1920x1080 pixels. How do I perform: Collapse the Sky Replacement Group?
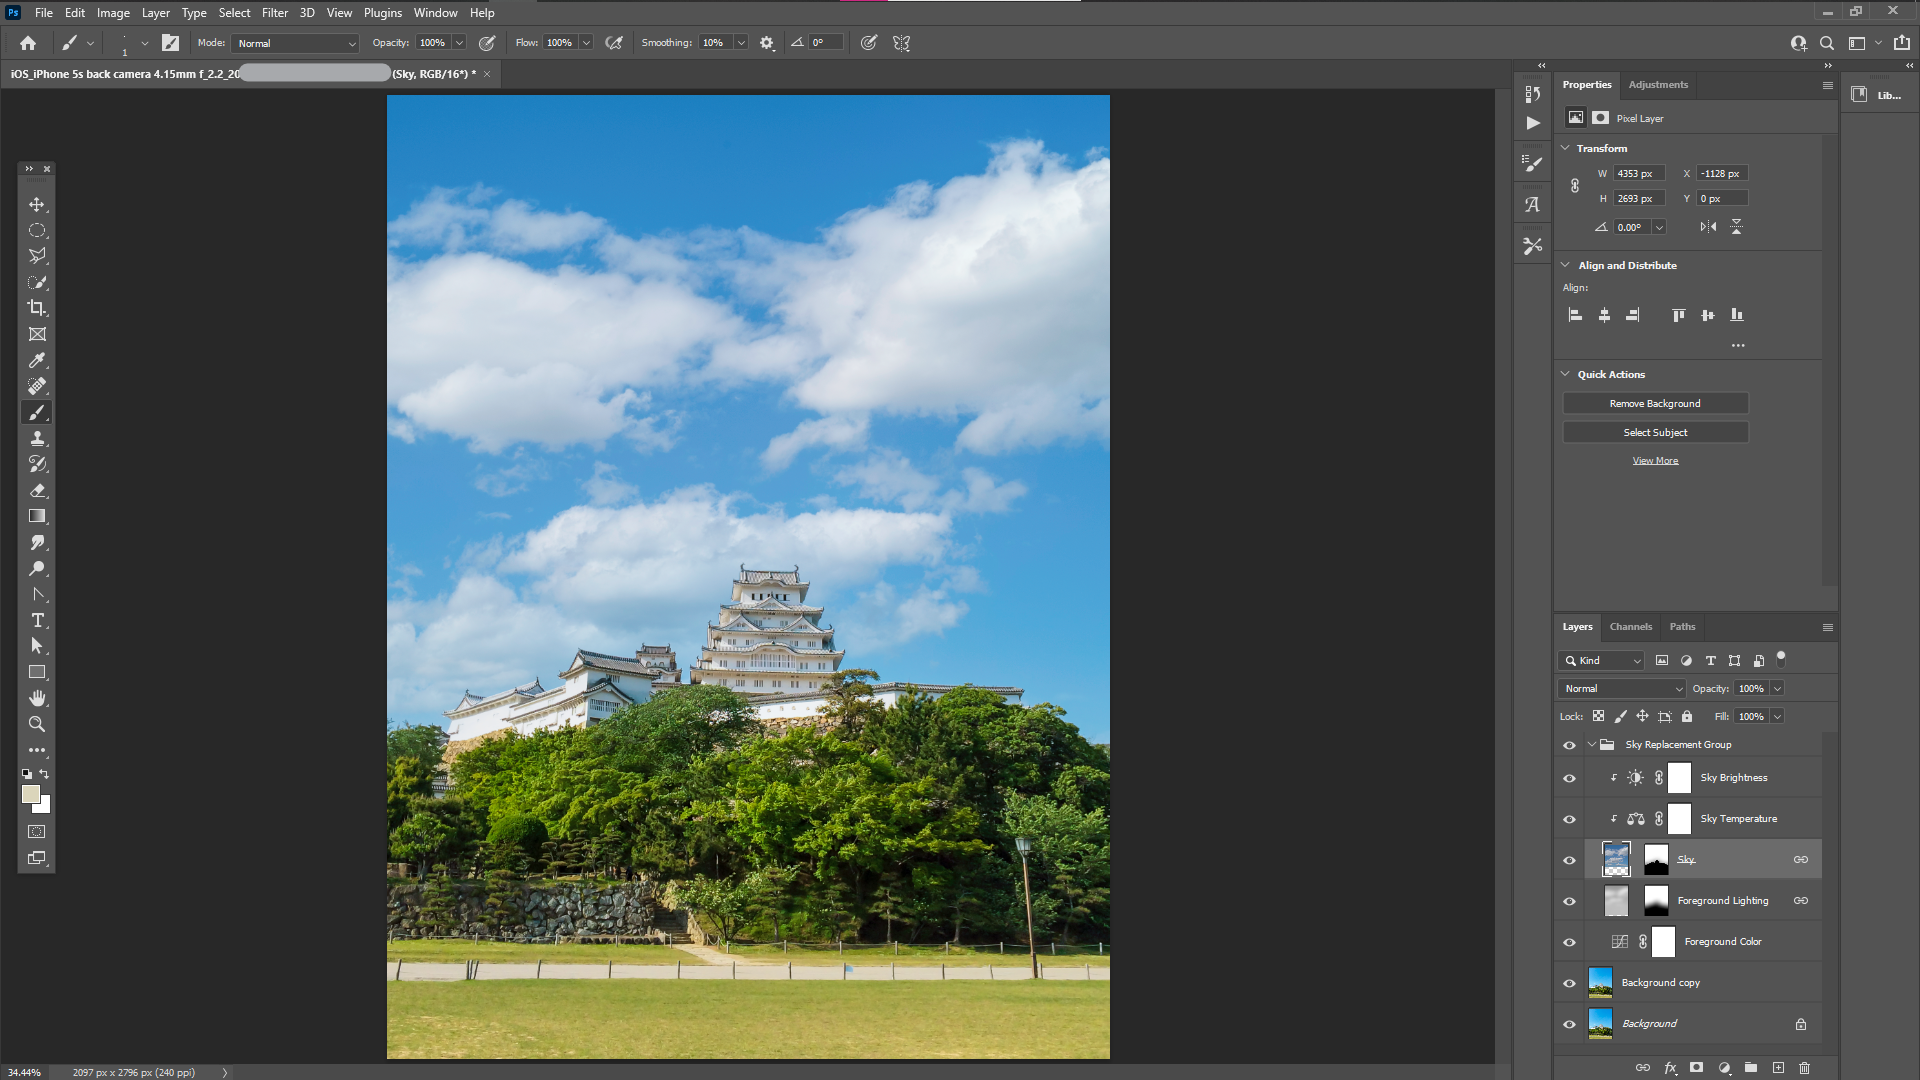coord(1591,745)
